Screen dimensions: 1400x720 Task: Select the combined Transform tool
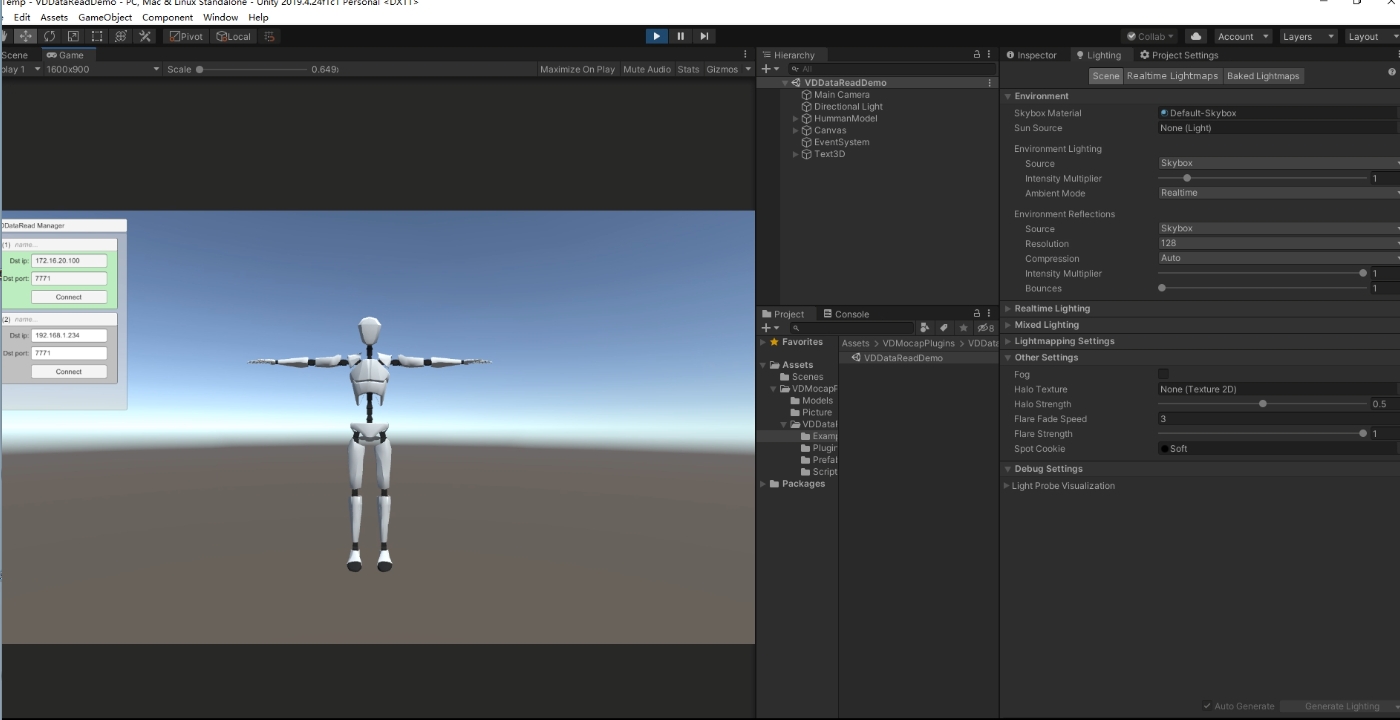(x=121, y=36)
